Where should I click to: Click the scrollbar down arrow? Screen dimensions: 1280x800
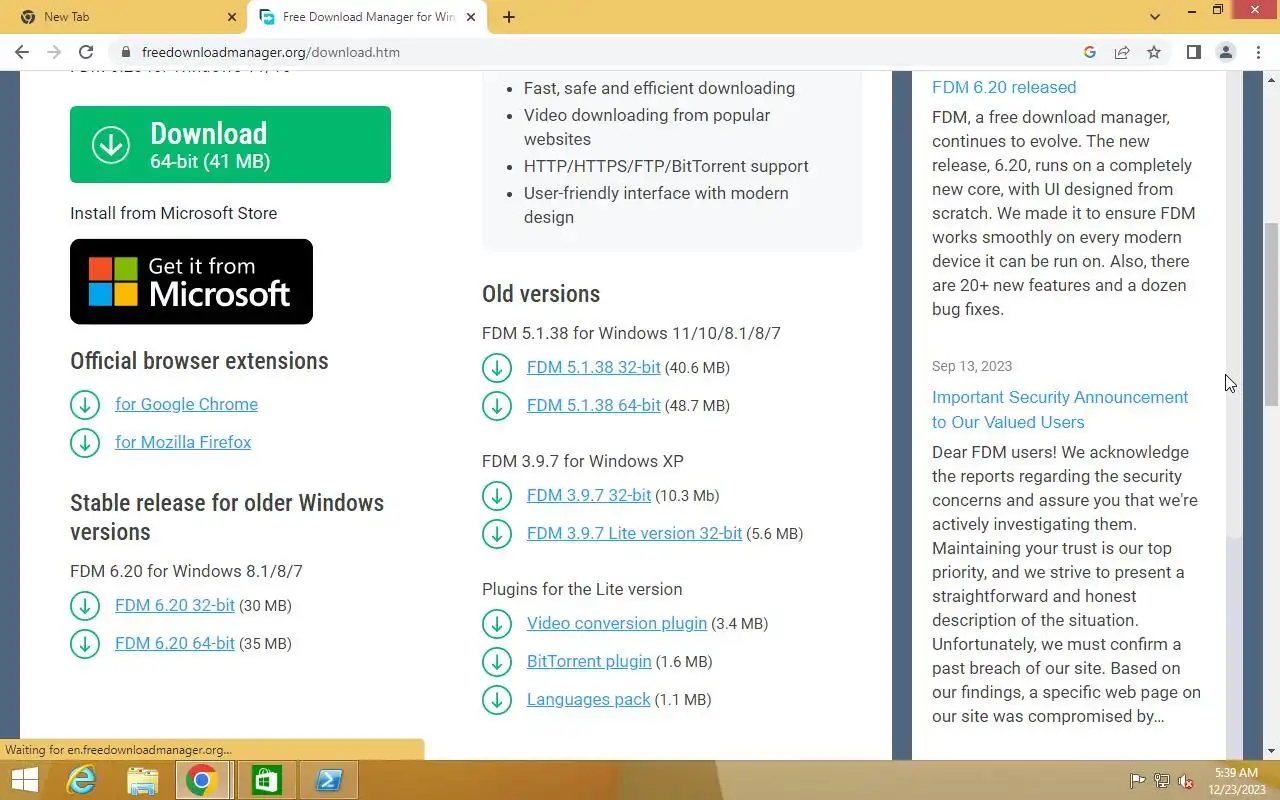click(x=1271, y=751)
